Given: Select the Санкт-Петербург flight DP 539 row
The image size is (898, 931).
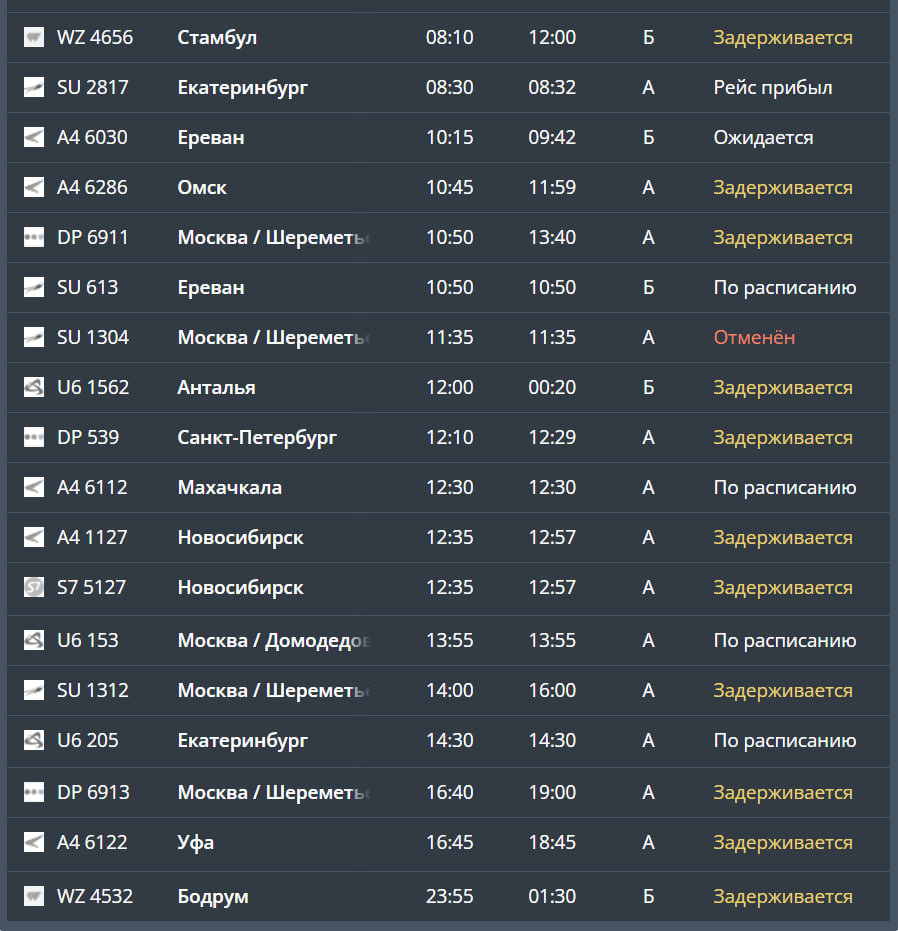Looking at the screenshot, I should pos(448,437).
